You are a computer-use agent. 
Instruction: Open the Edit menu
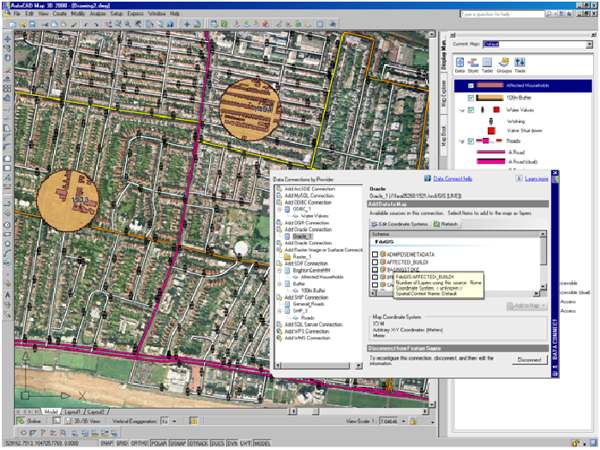[x=29, y=13]
